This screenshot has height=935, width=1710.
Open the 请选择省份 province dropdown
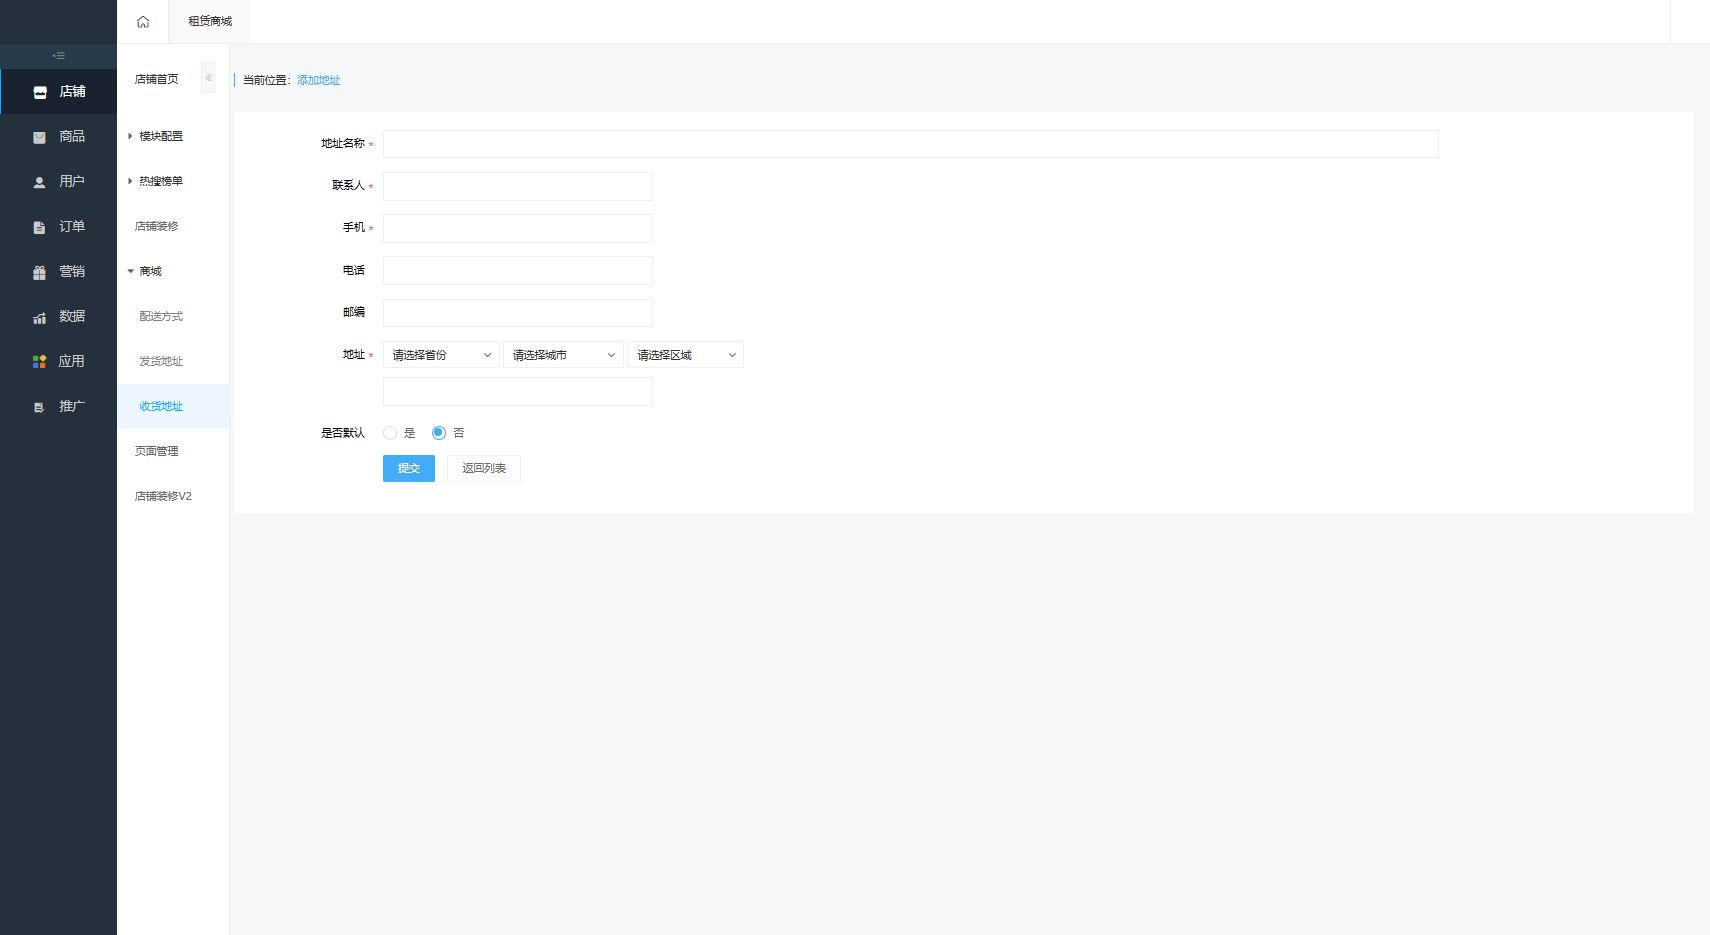pyautogui.click(x=441, y=355)
